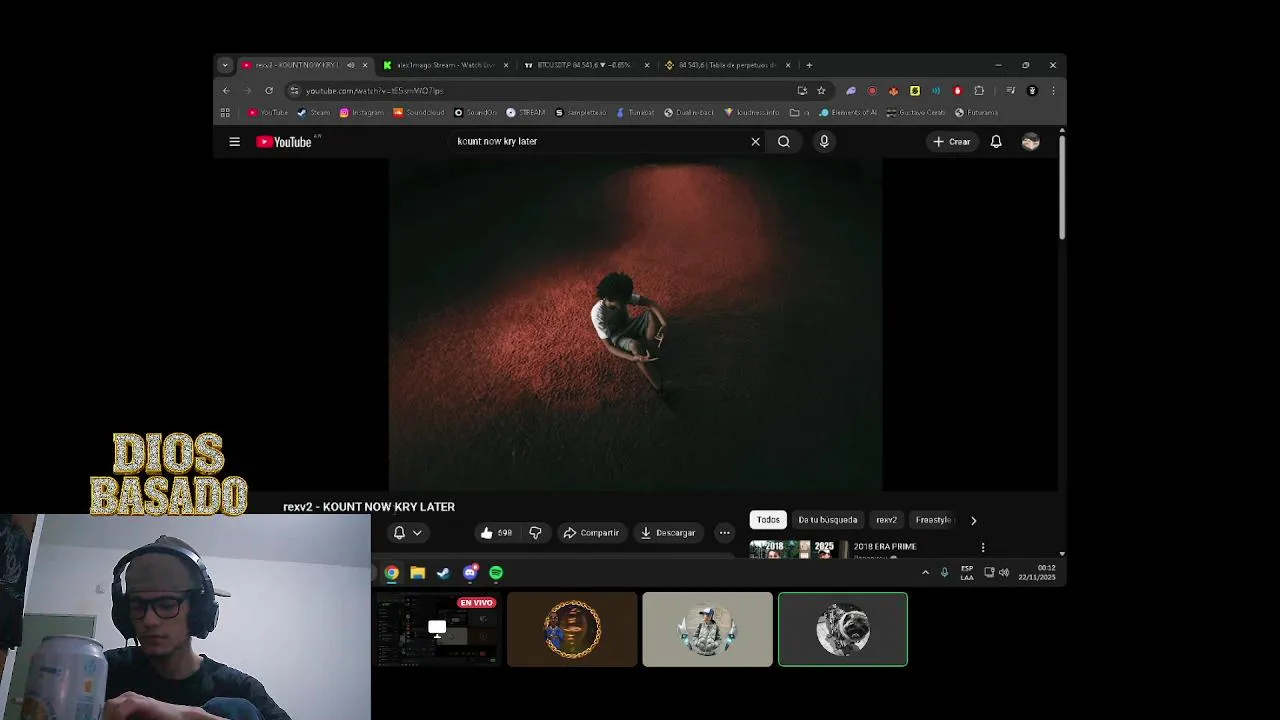The image size is (1280, 720).
Task: Open a new browser tab
Action: (x=809, y=65)
